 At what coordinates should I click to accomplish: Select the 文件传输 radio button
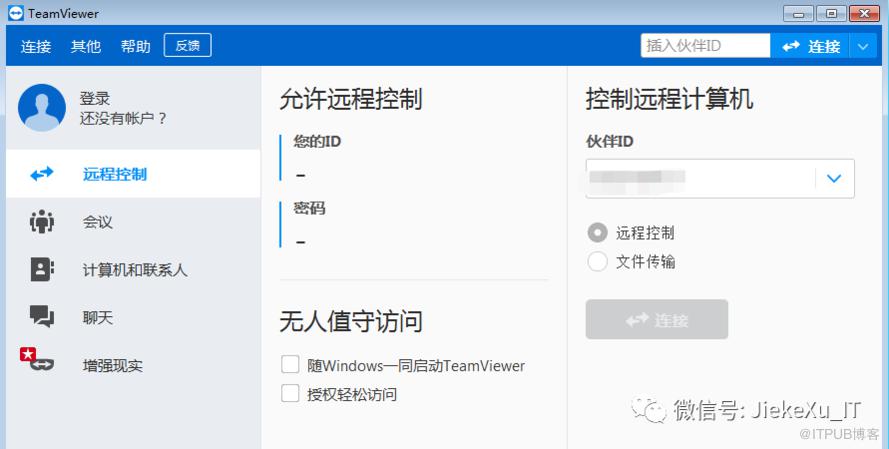pos(597,261)
